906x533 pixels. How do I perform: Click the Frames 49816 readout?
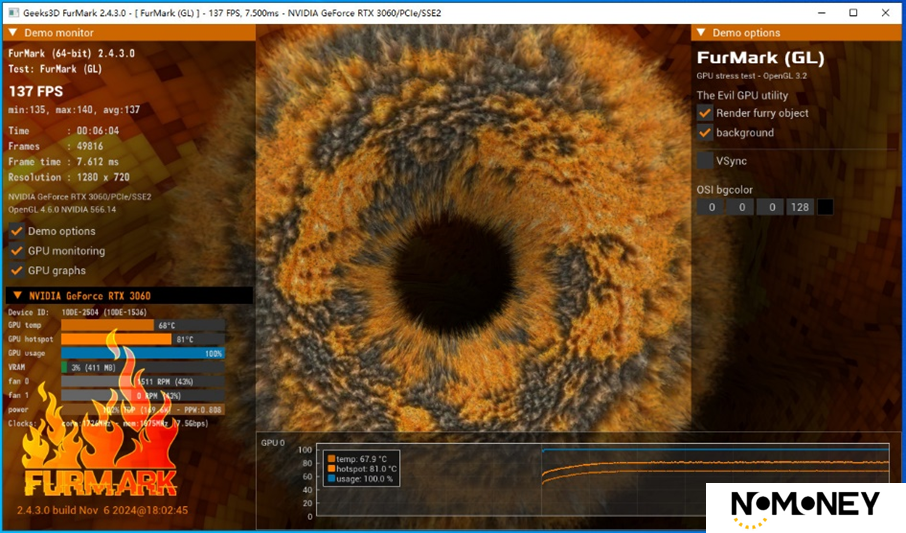point(55,146)
